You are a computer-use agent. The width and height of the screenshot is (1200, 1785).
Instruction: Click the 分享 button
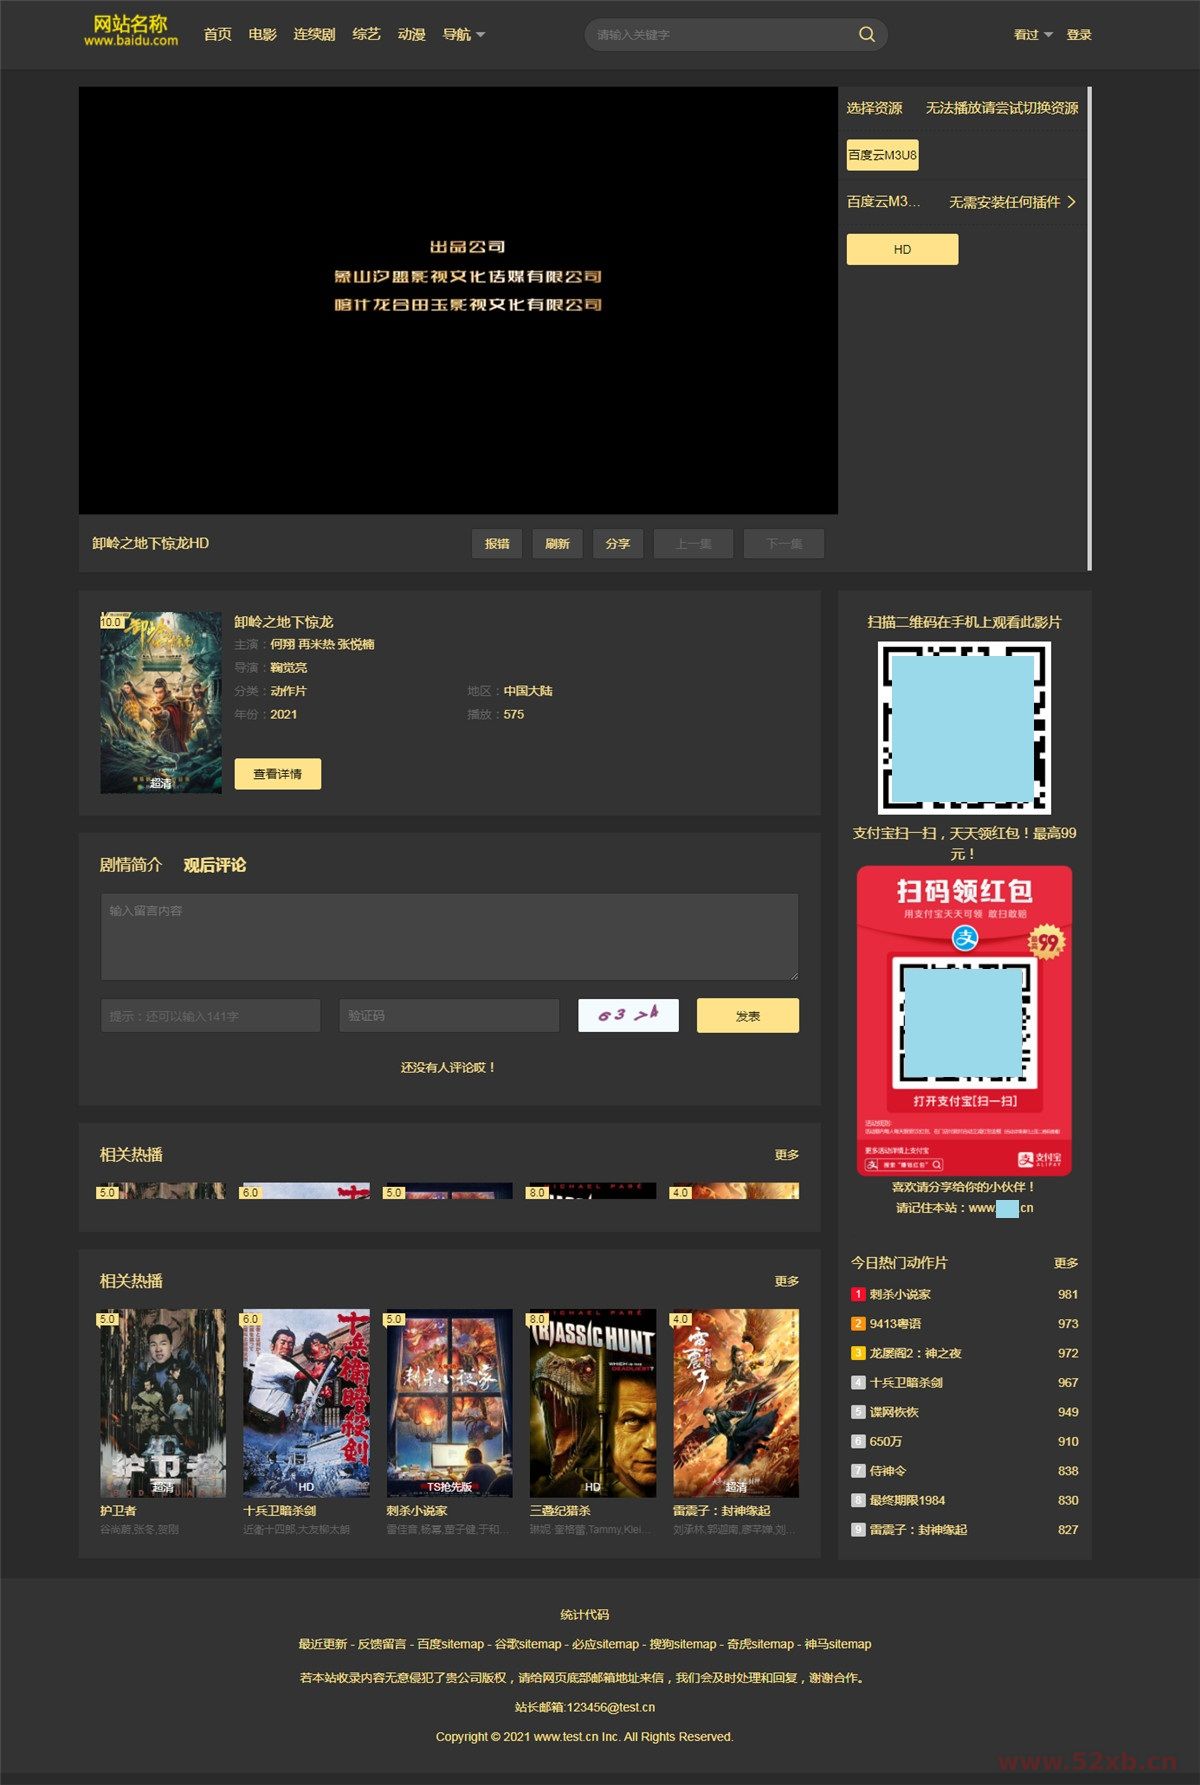click(617, 544)
